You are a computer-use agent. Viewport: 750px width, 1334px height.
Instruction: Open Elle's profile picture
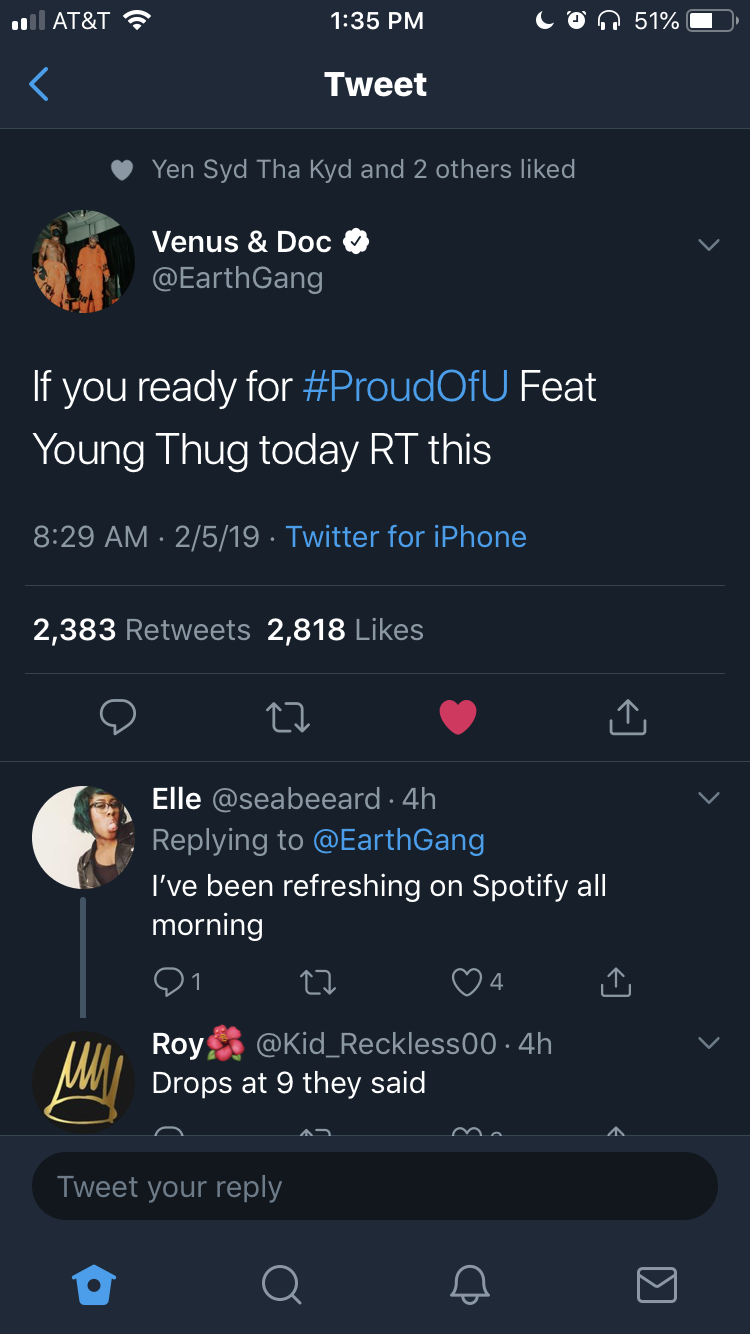pos(83,838)
